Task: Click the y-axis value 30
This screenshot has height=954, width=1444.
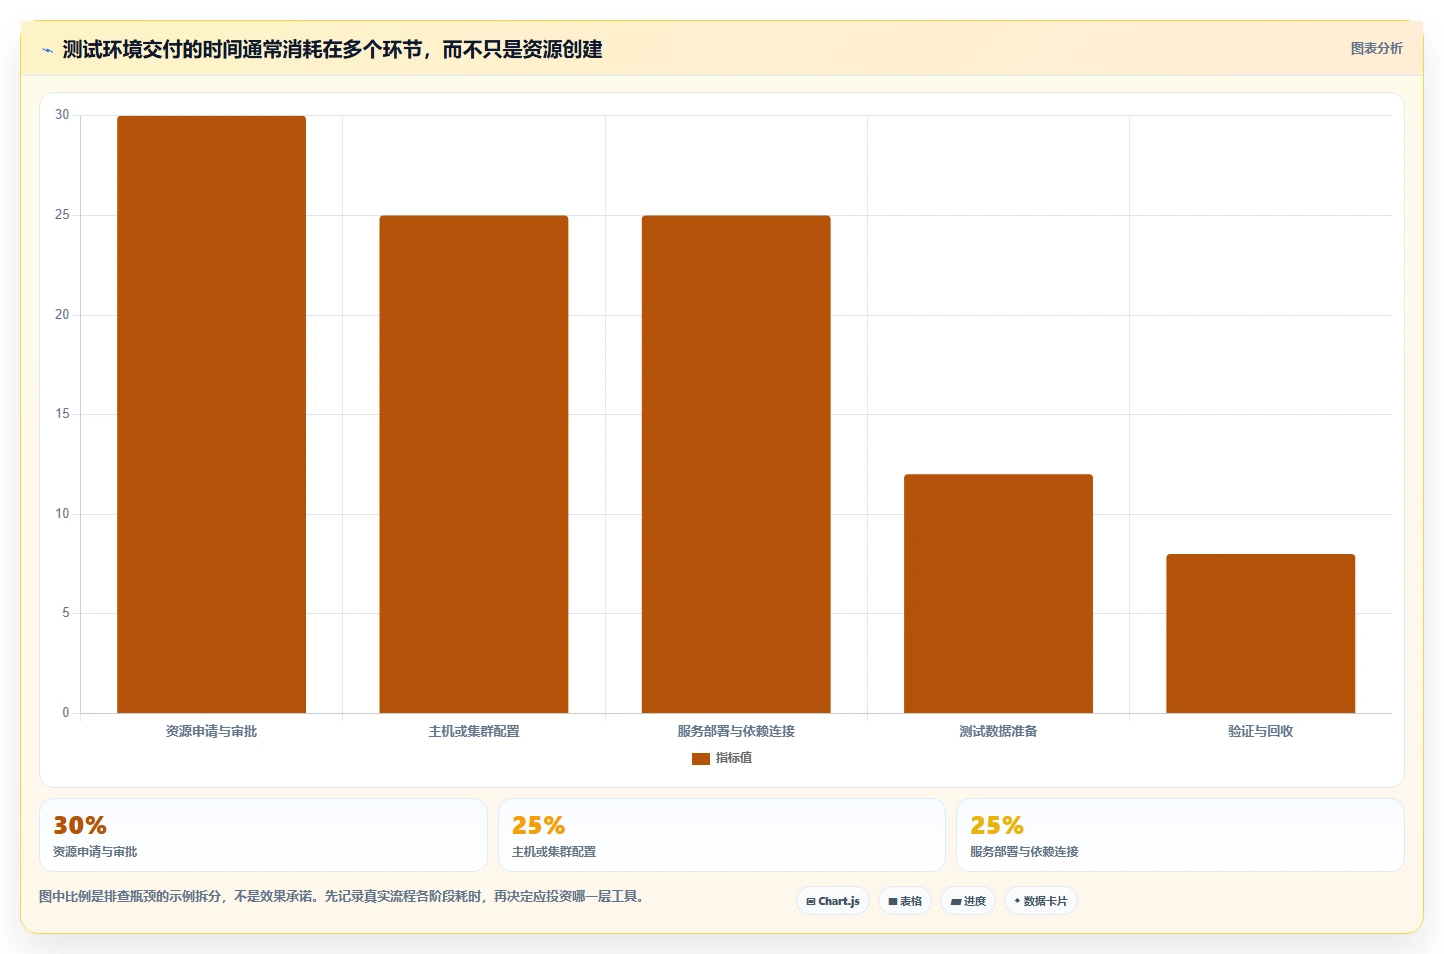Action: pyautogui.click(x=62, y=115)
